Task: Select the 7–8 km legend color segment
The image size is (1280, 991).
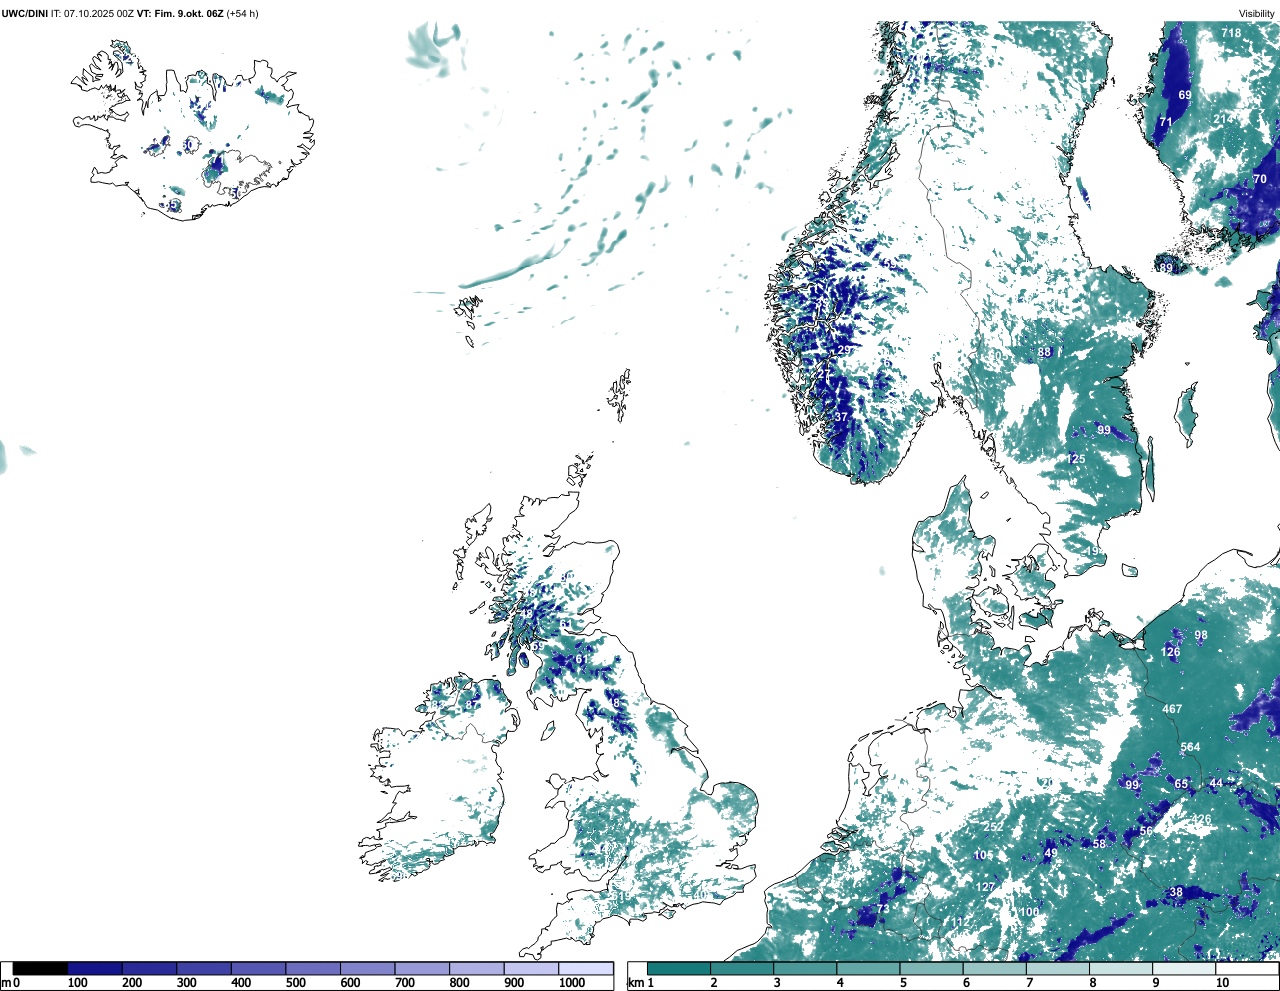Action: point(1058,968)
